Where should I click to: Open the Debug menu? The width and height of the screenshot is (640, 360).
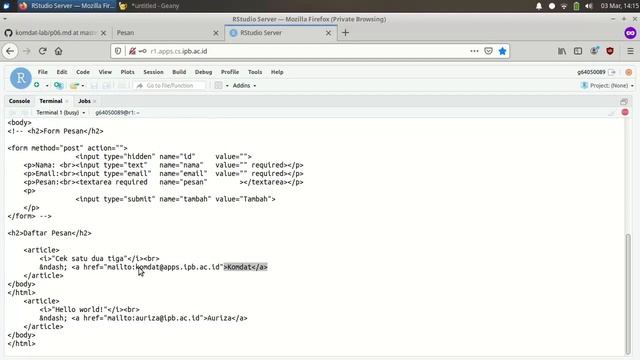(203, 72)
